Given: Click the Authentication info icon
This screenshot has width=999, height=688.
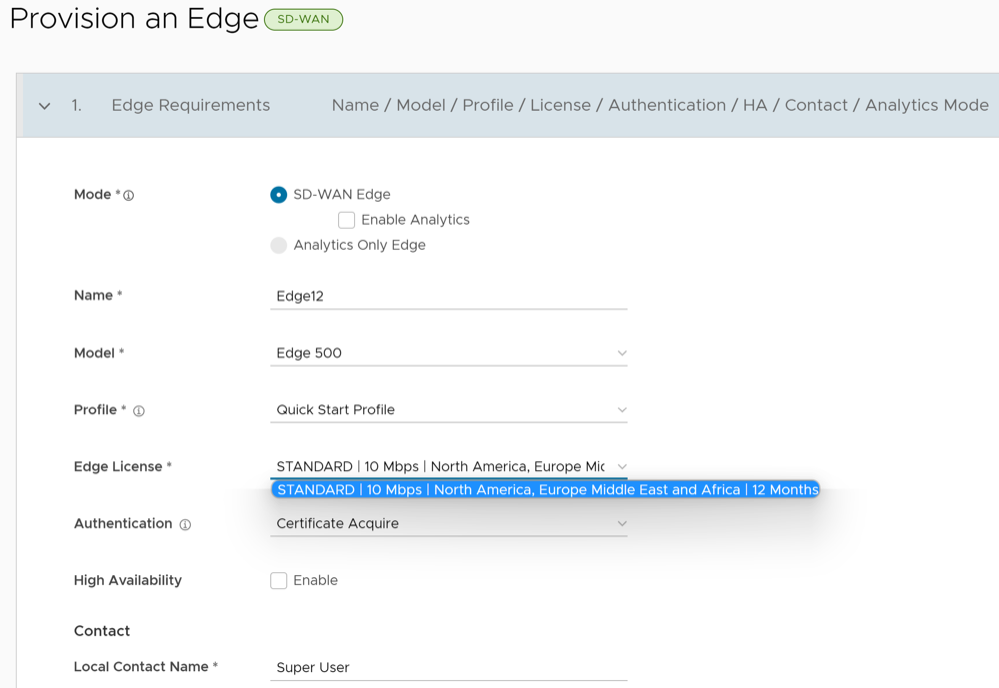Looking at the screenshot, I should click(185, 524).
